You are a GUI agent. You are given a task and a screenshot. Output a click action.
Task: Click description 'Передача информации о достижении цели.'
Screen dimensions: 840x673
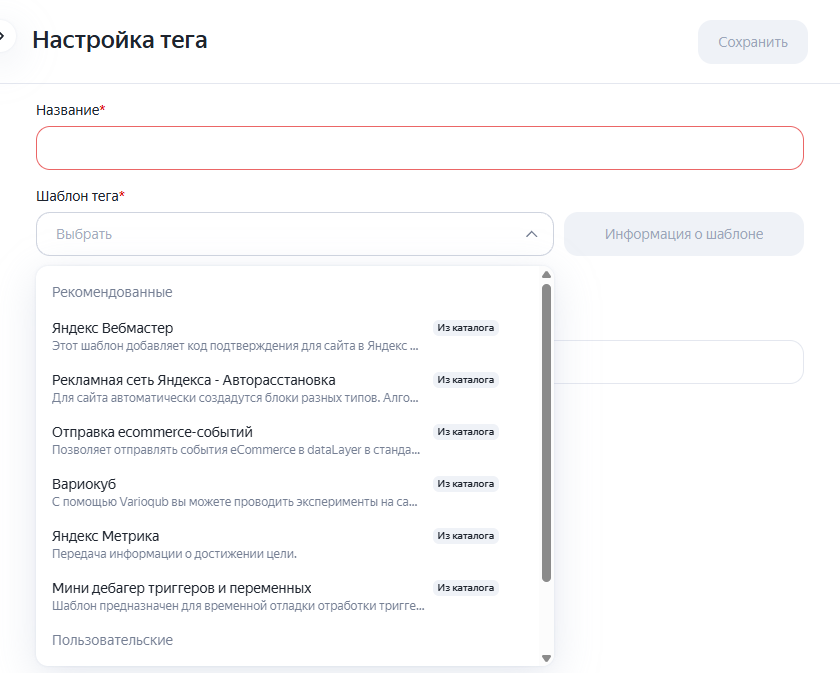[x=174, y=554]
